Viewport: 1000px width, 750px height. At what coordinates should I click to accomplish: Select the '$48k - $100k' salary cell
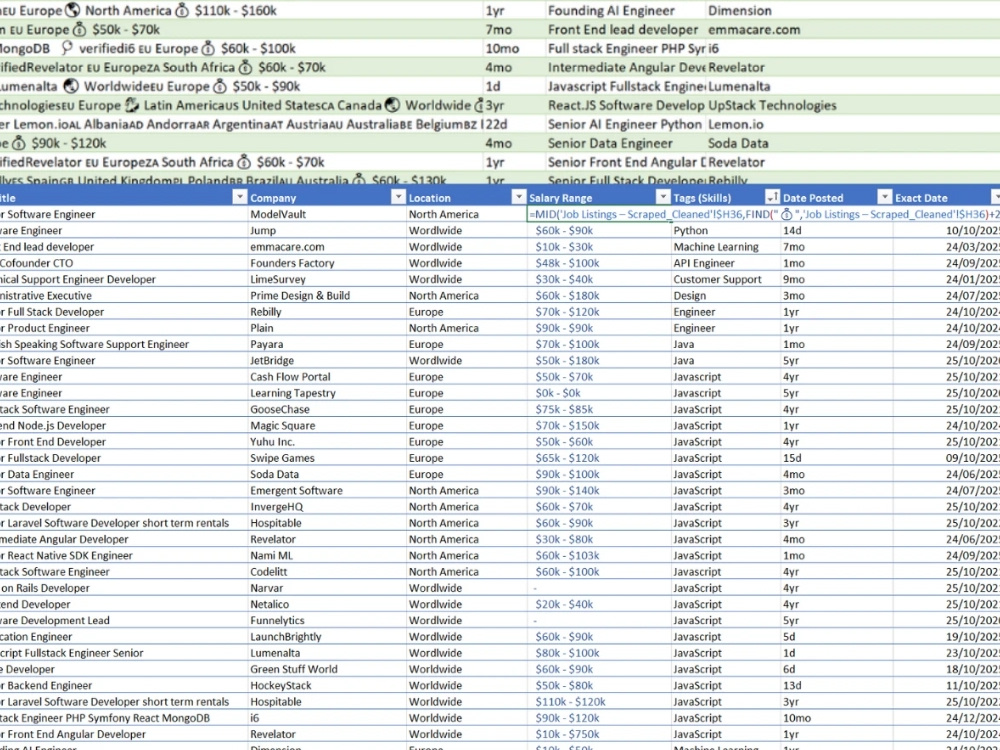pyautogui.click(x=599, y=263)
